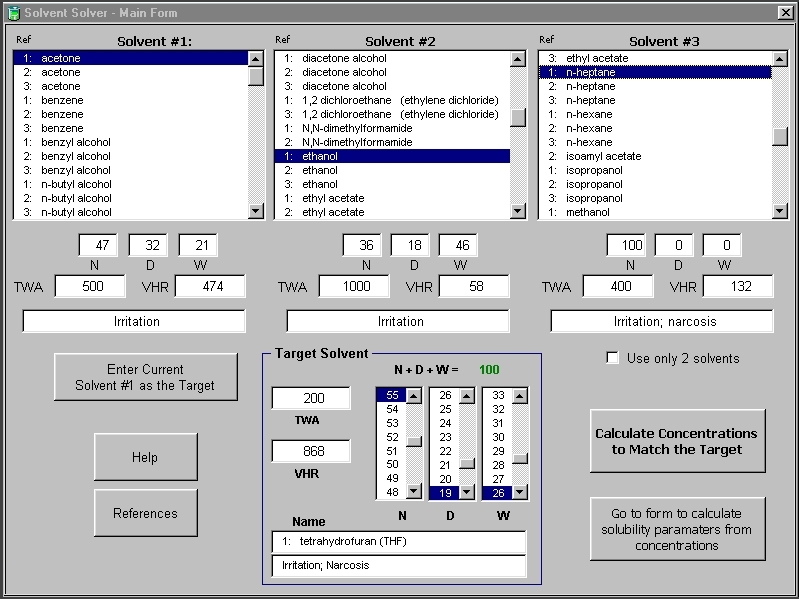Open the Help button

click(x=145, y=457)
